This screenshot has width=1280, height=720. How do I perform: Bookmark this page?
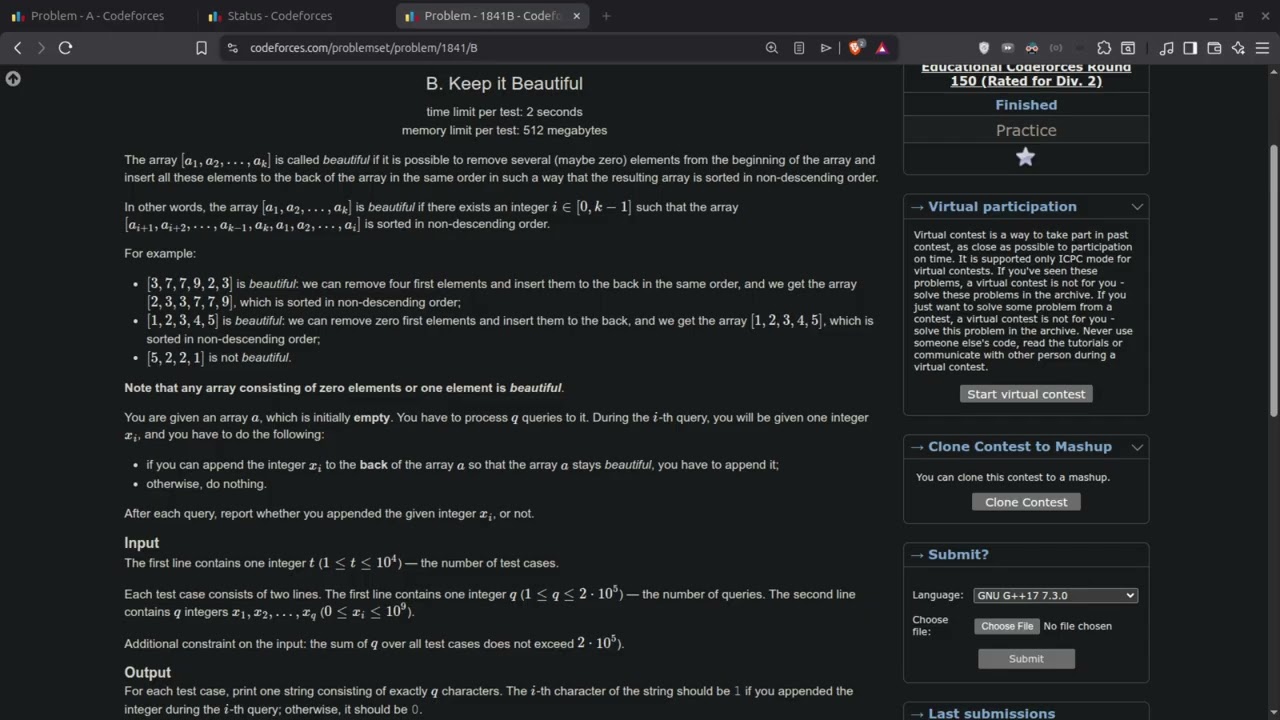point(201,47)
